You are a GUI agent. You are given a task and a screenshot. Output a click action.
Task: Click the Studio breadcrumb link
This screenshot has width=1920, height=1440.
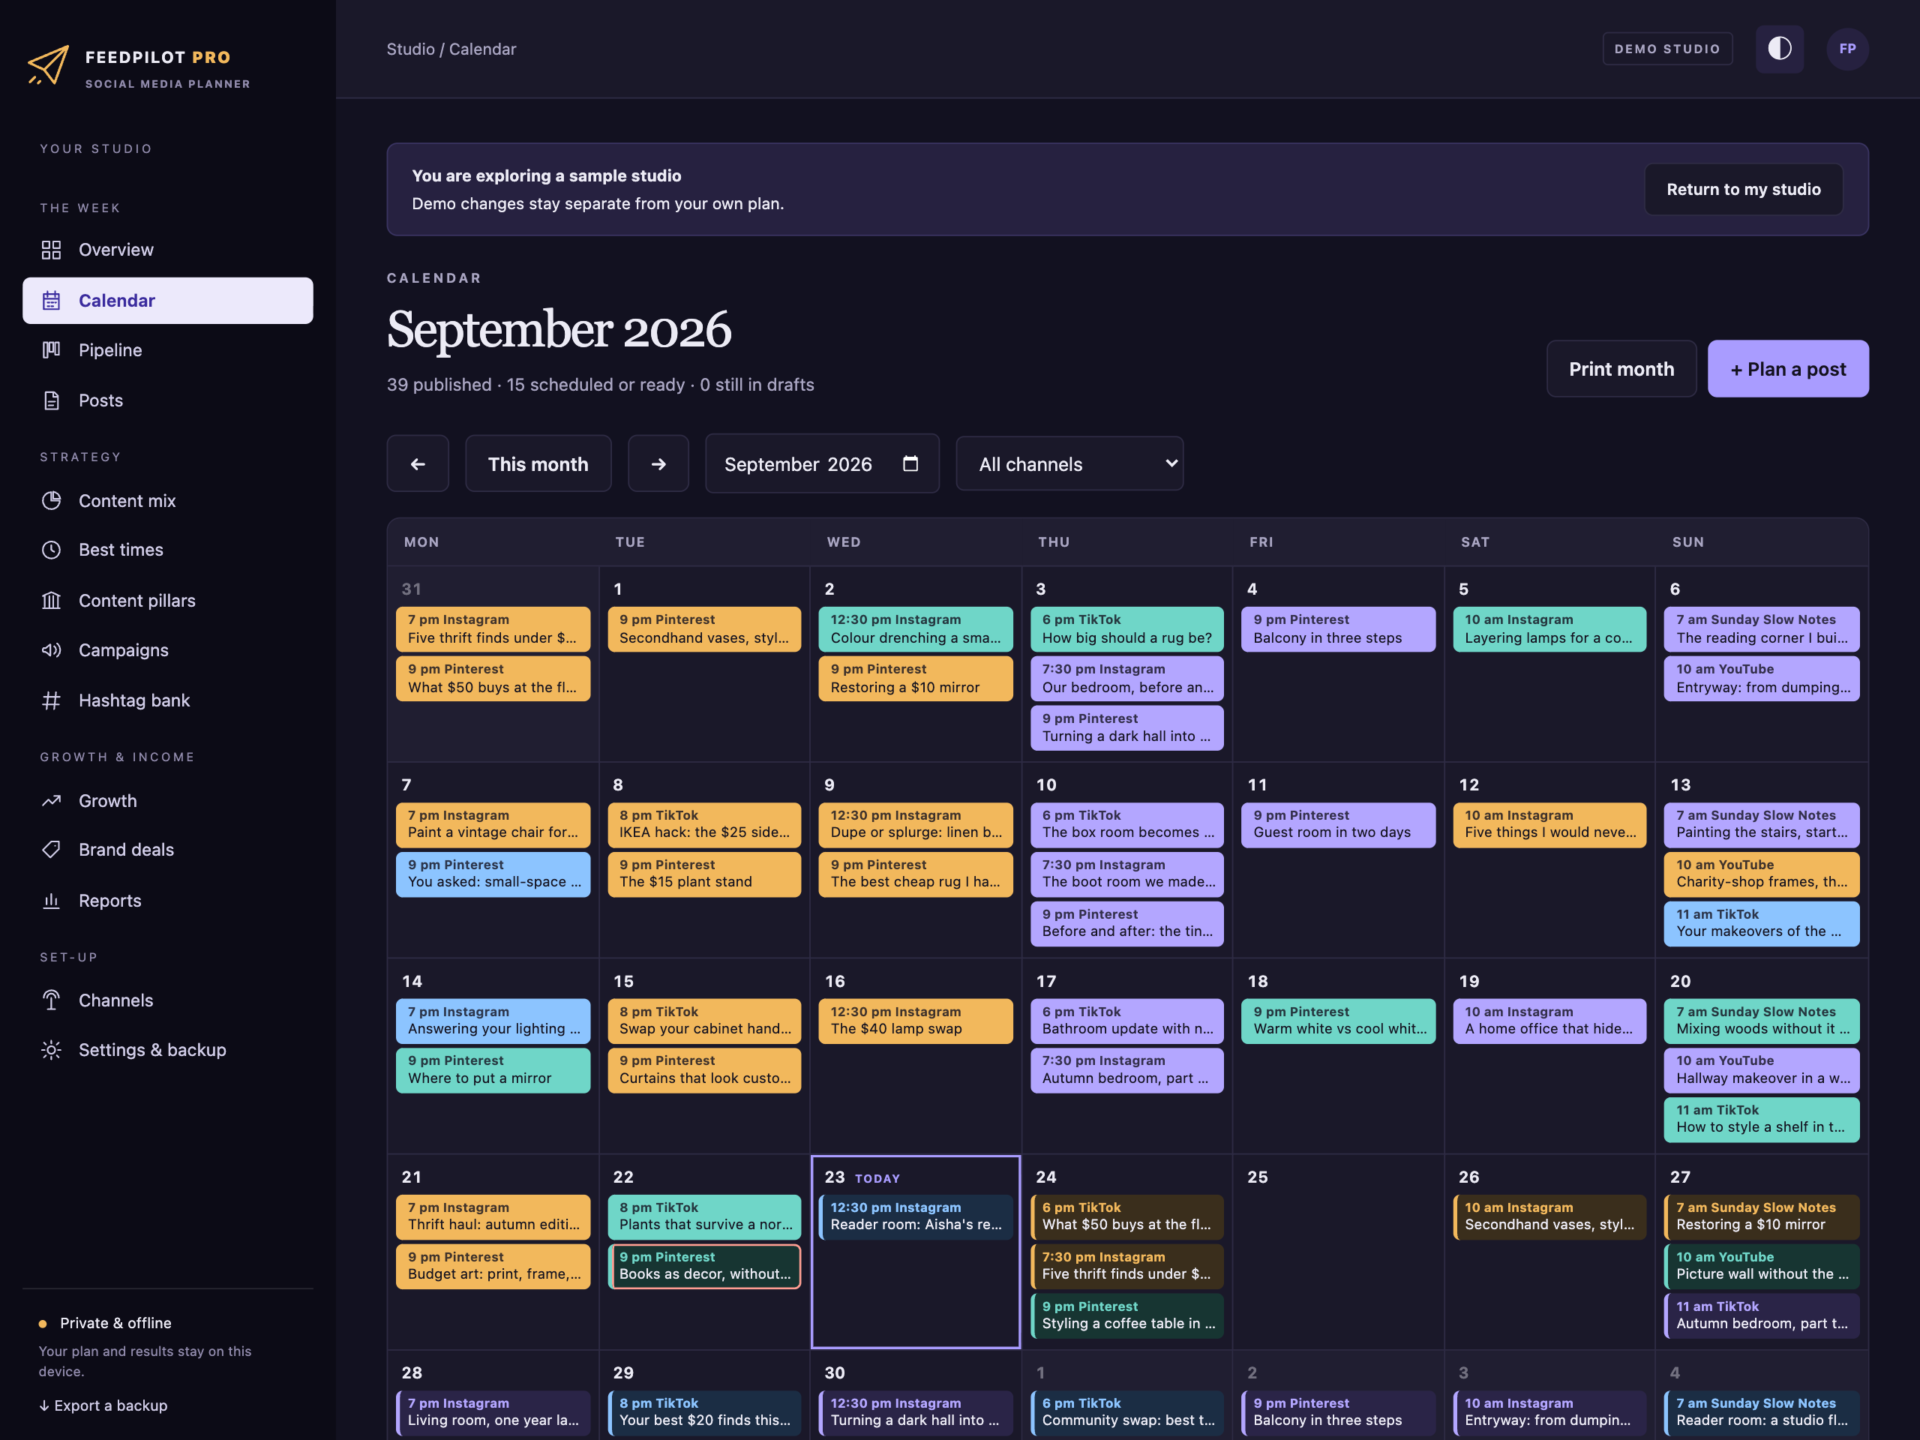tap(410, 49)
